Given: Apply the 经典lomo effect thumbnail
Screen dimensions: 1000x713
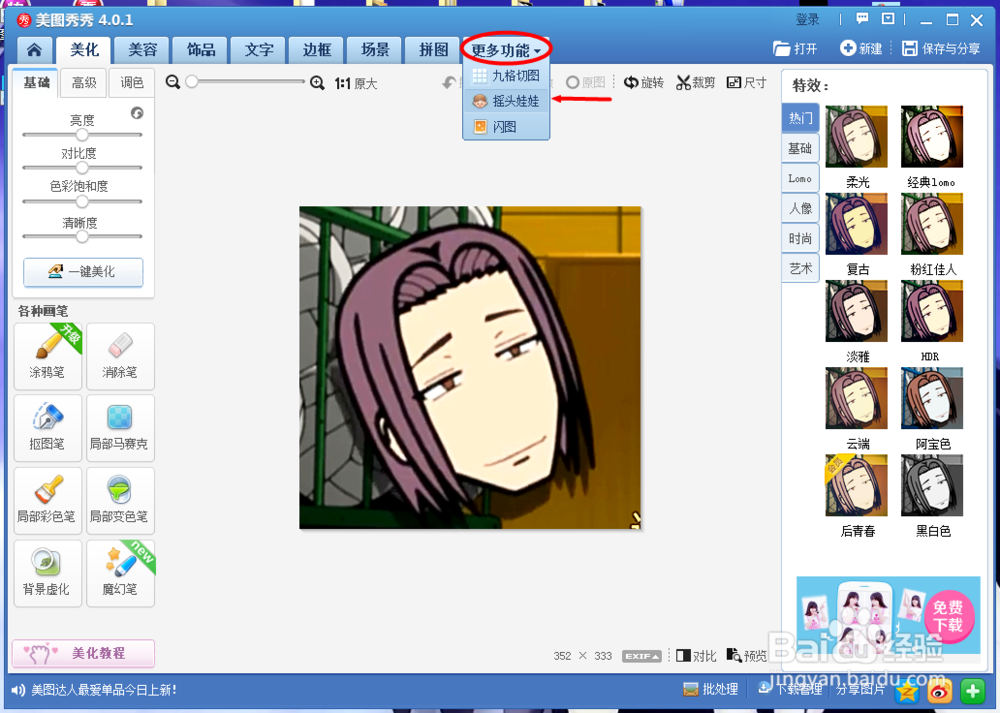Looking at the screenshot, I should [932, 136].
